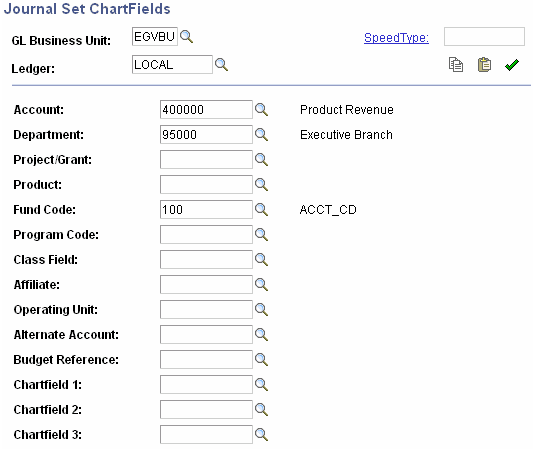Click the green checkmark validate icon

512,65
